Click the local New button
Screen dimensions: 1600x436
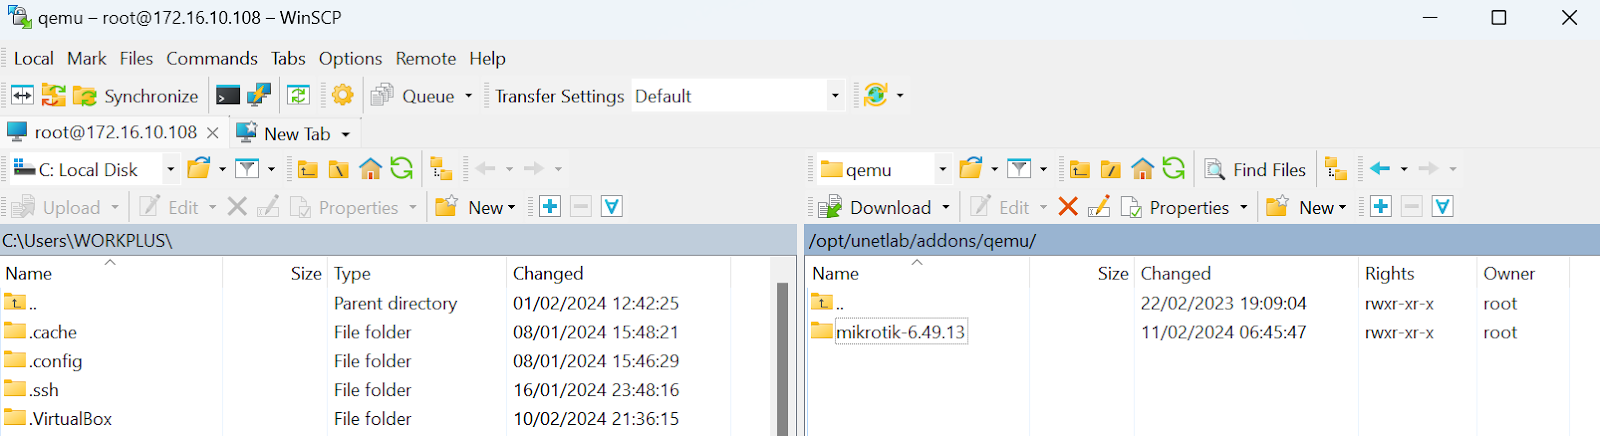[x=476, y=207]
